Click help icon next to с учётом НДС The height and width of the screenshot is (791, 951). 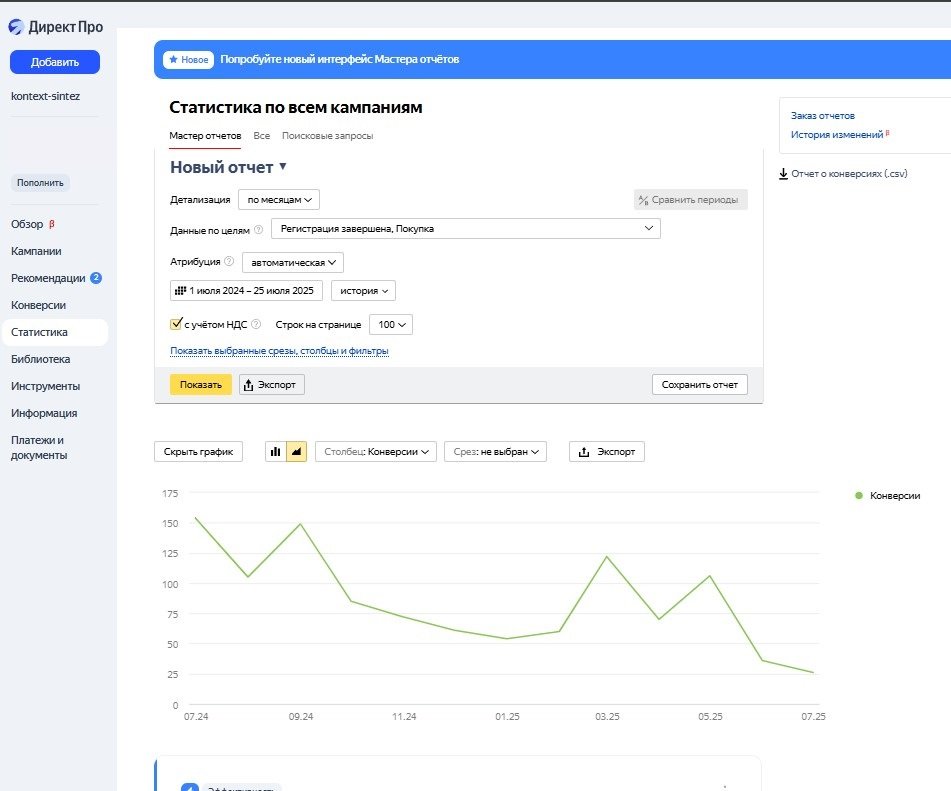click(256, 324)
